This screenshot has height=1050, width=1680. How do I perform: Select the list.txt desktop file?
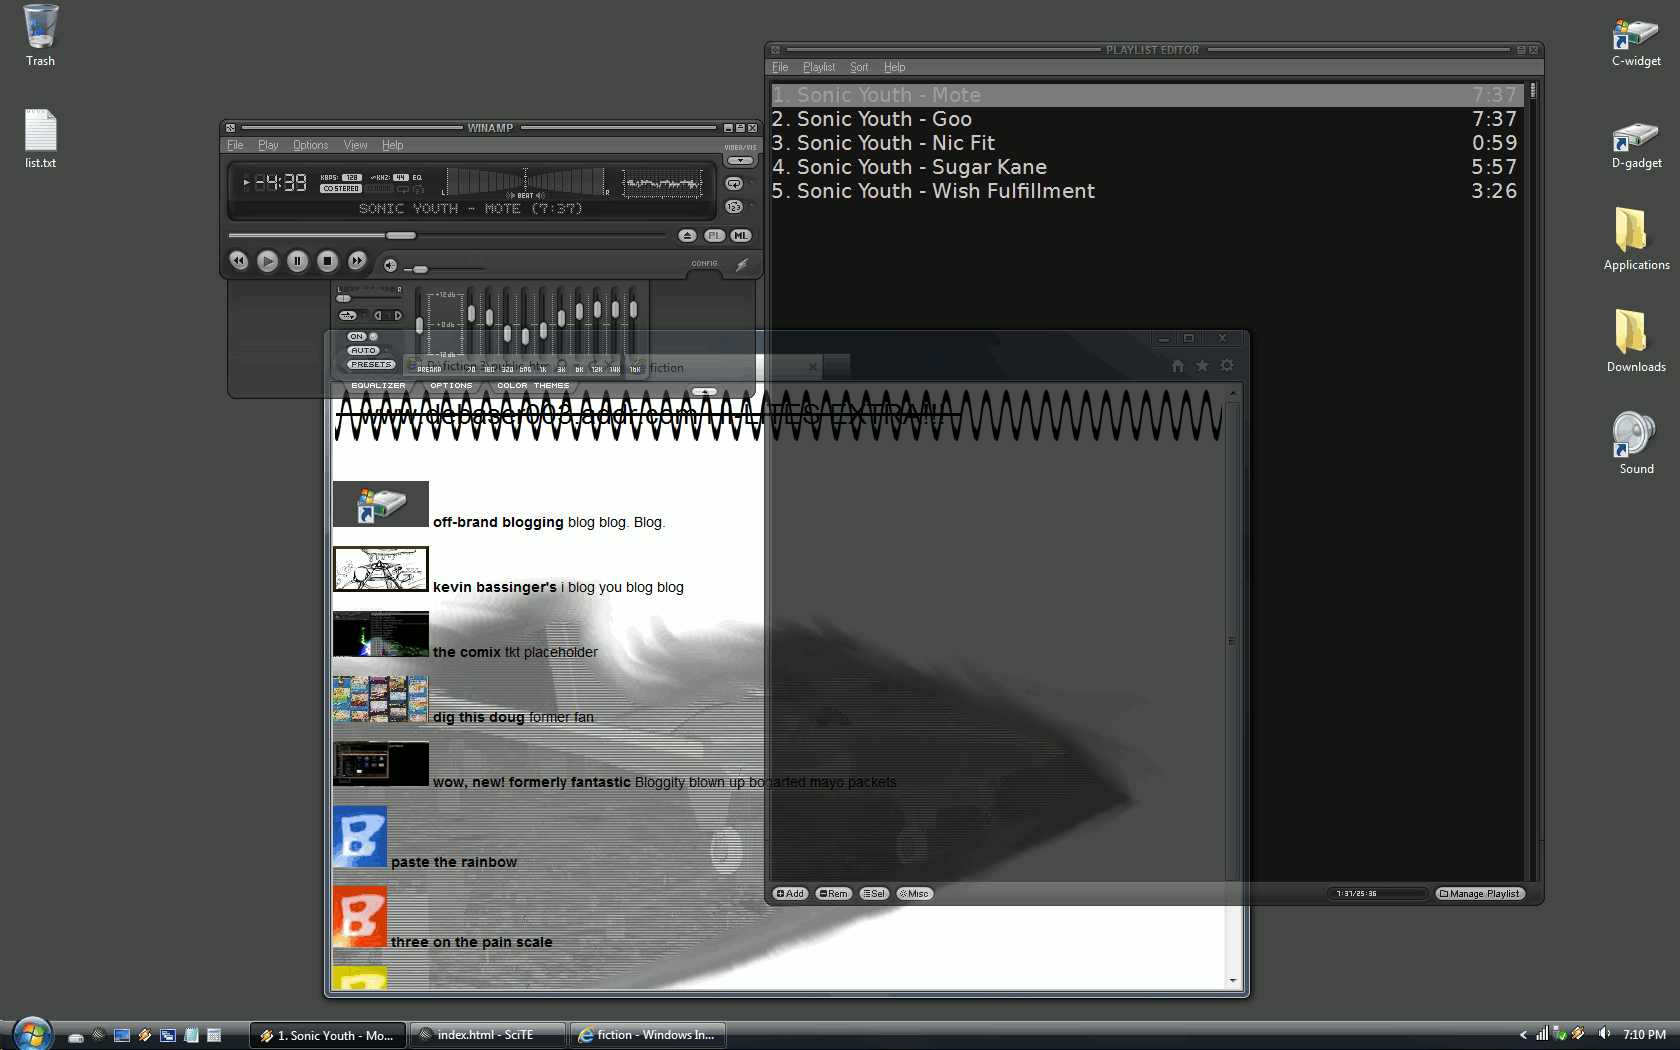coord(40,139)
